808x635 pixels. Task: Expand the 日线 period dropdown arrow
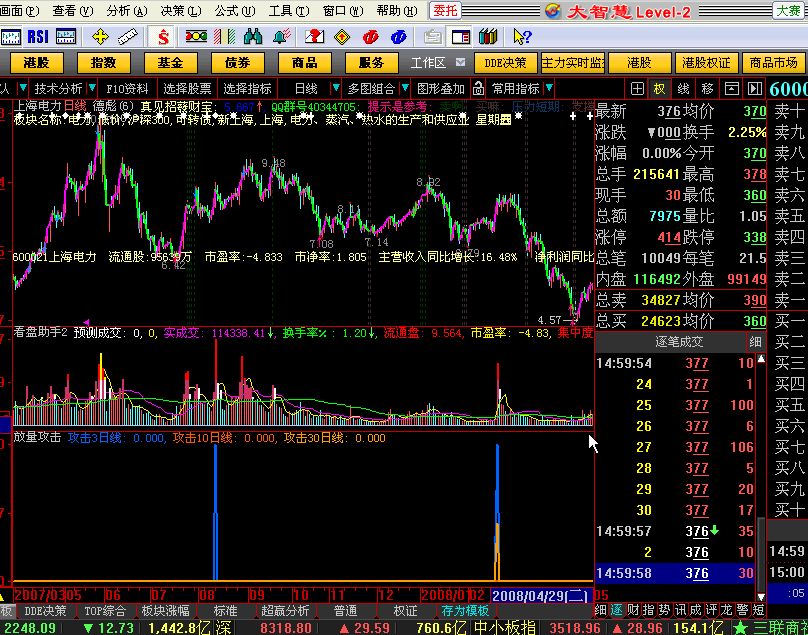pos(336,88)
